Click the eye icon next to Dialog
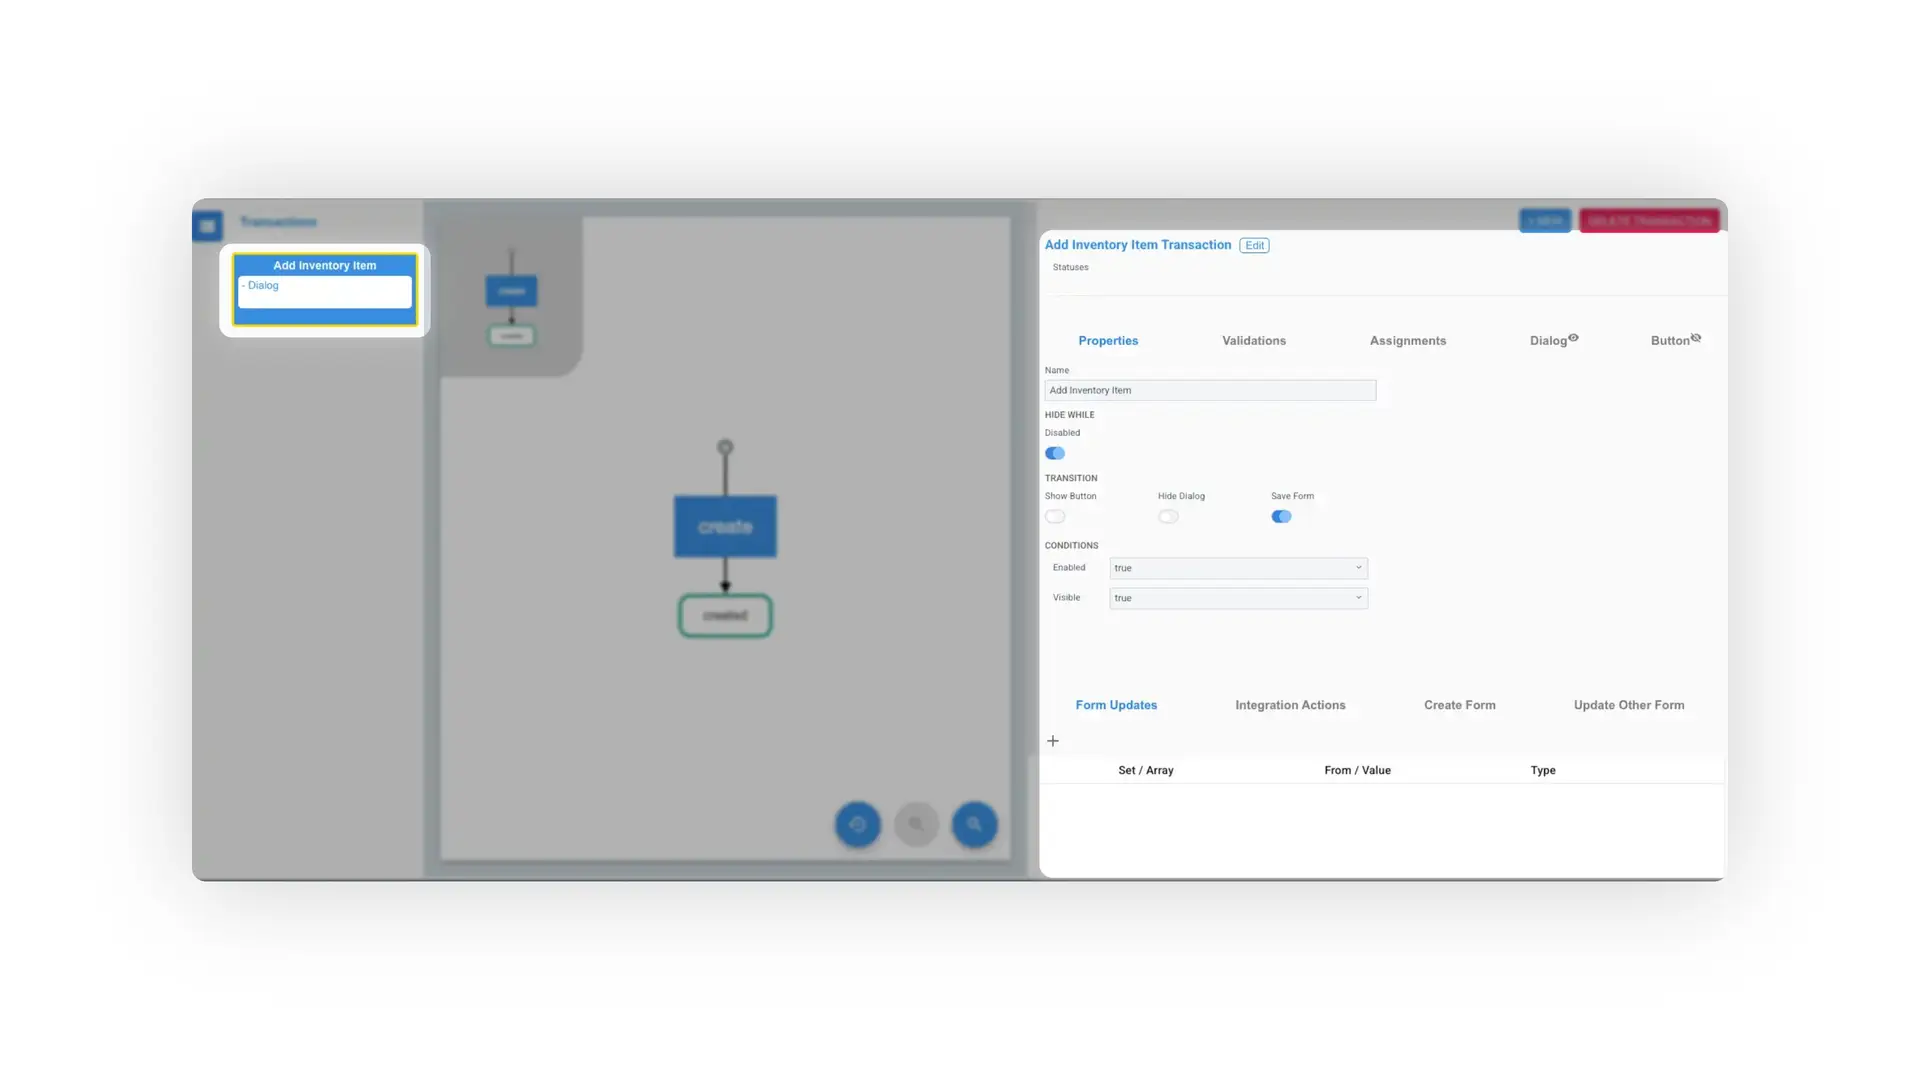Viewport: 1920px width, 1080px height. [1573, 338]
